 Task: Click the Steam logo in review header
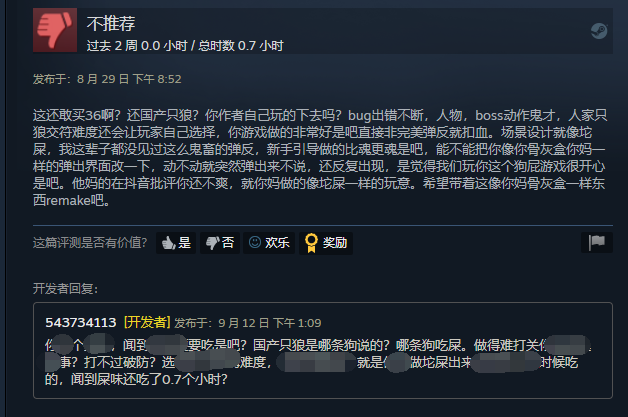[599, 31]
